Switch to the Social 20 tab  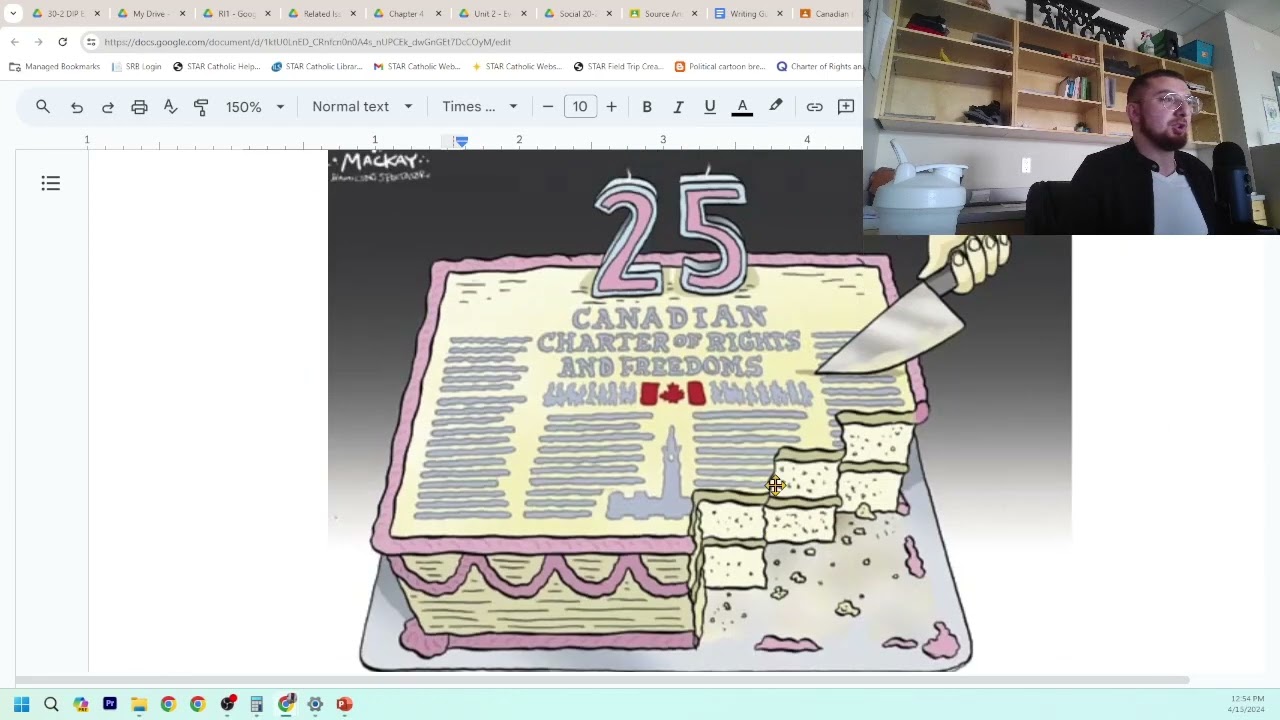tap(576, 14)
